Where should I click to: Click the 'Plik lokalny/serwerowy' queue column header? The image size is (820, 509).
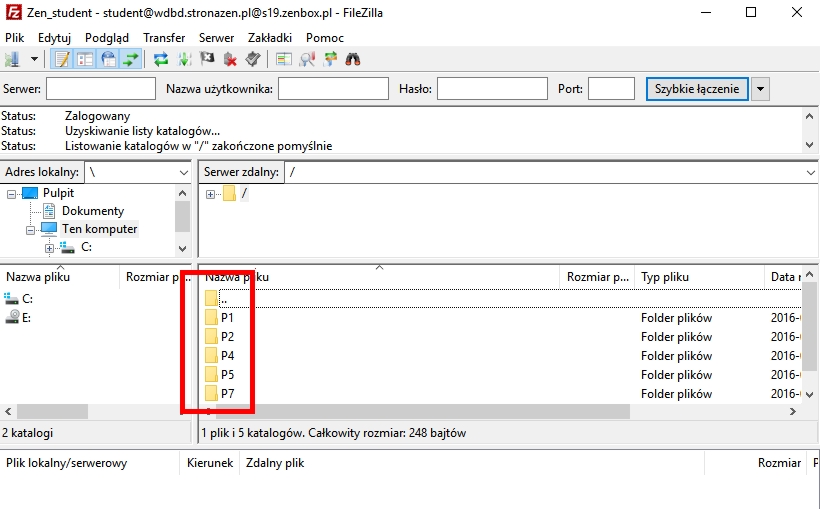tap(66, 463)
